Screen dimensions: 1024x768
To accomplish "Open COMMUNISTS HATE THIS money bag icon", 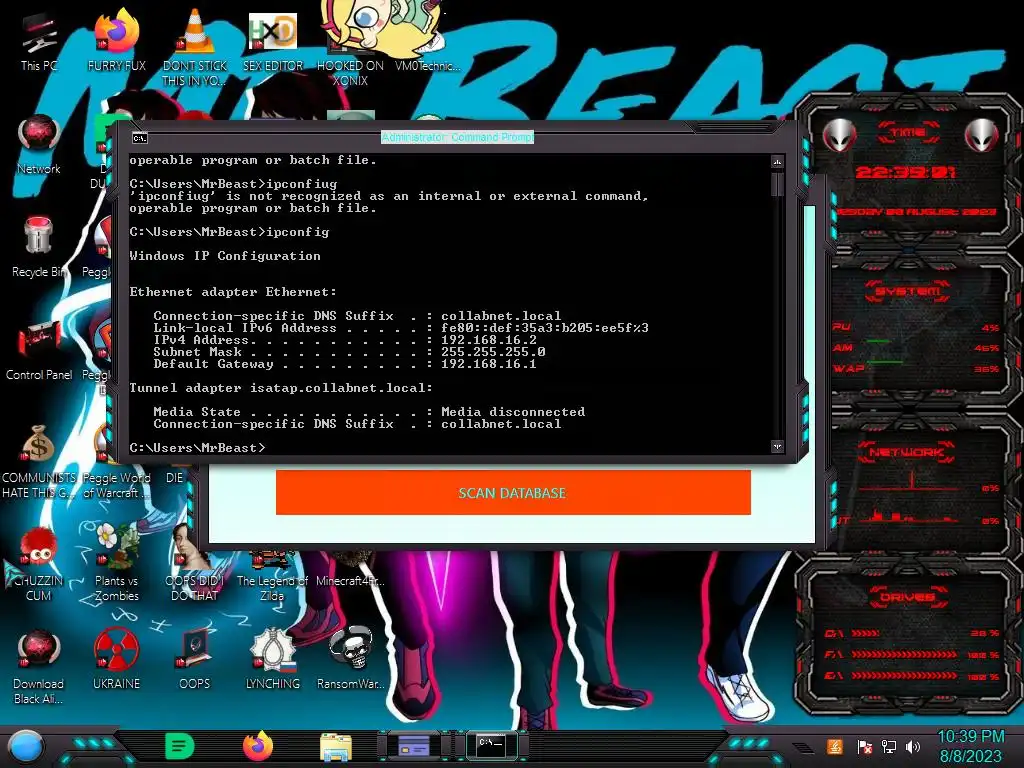I will [x=39, y=461].
